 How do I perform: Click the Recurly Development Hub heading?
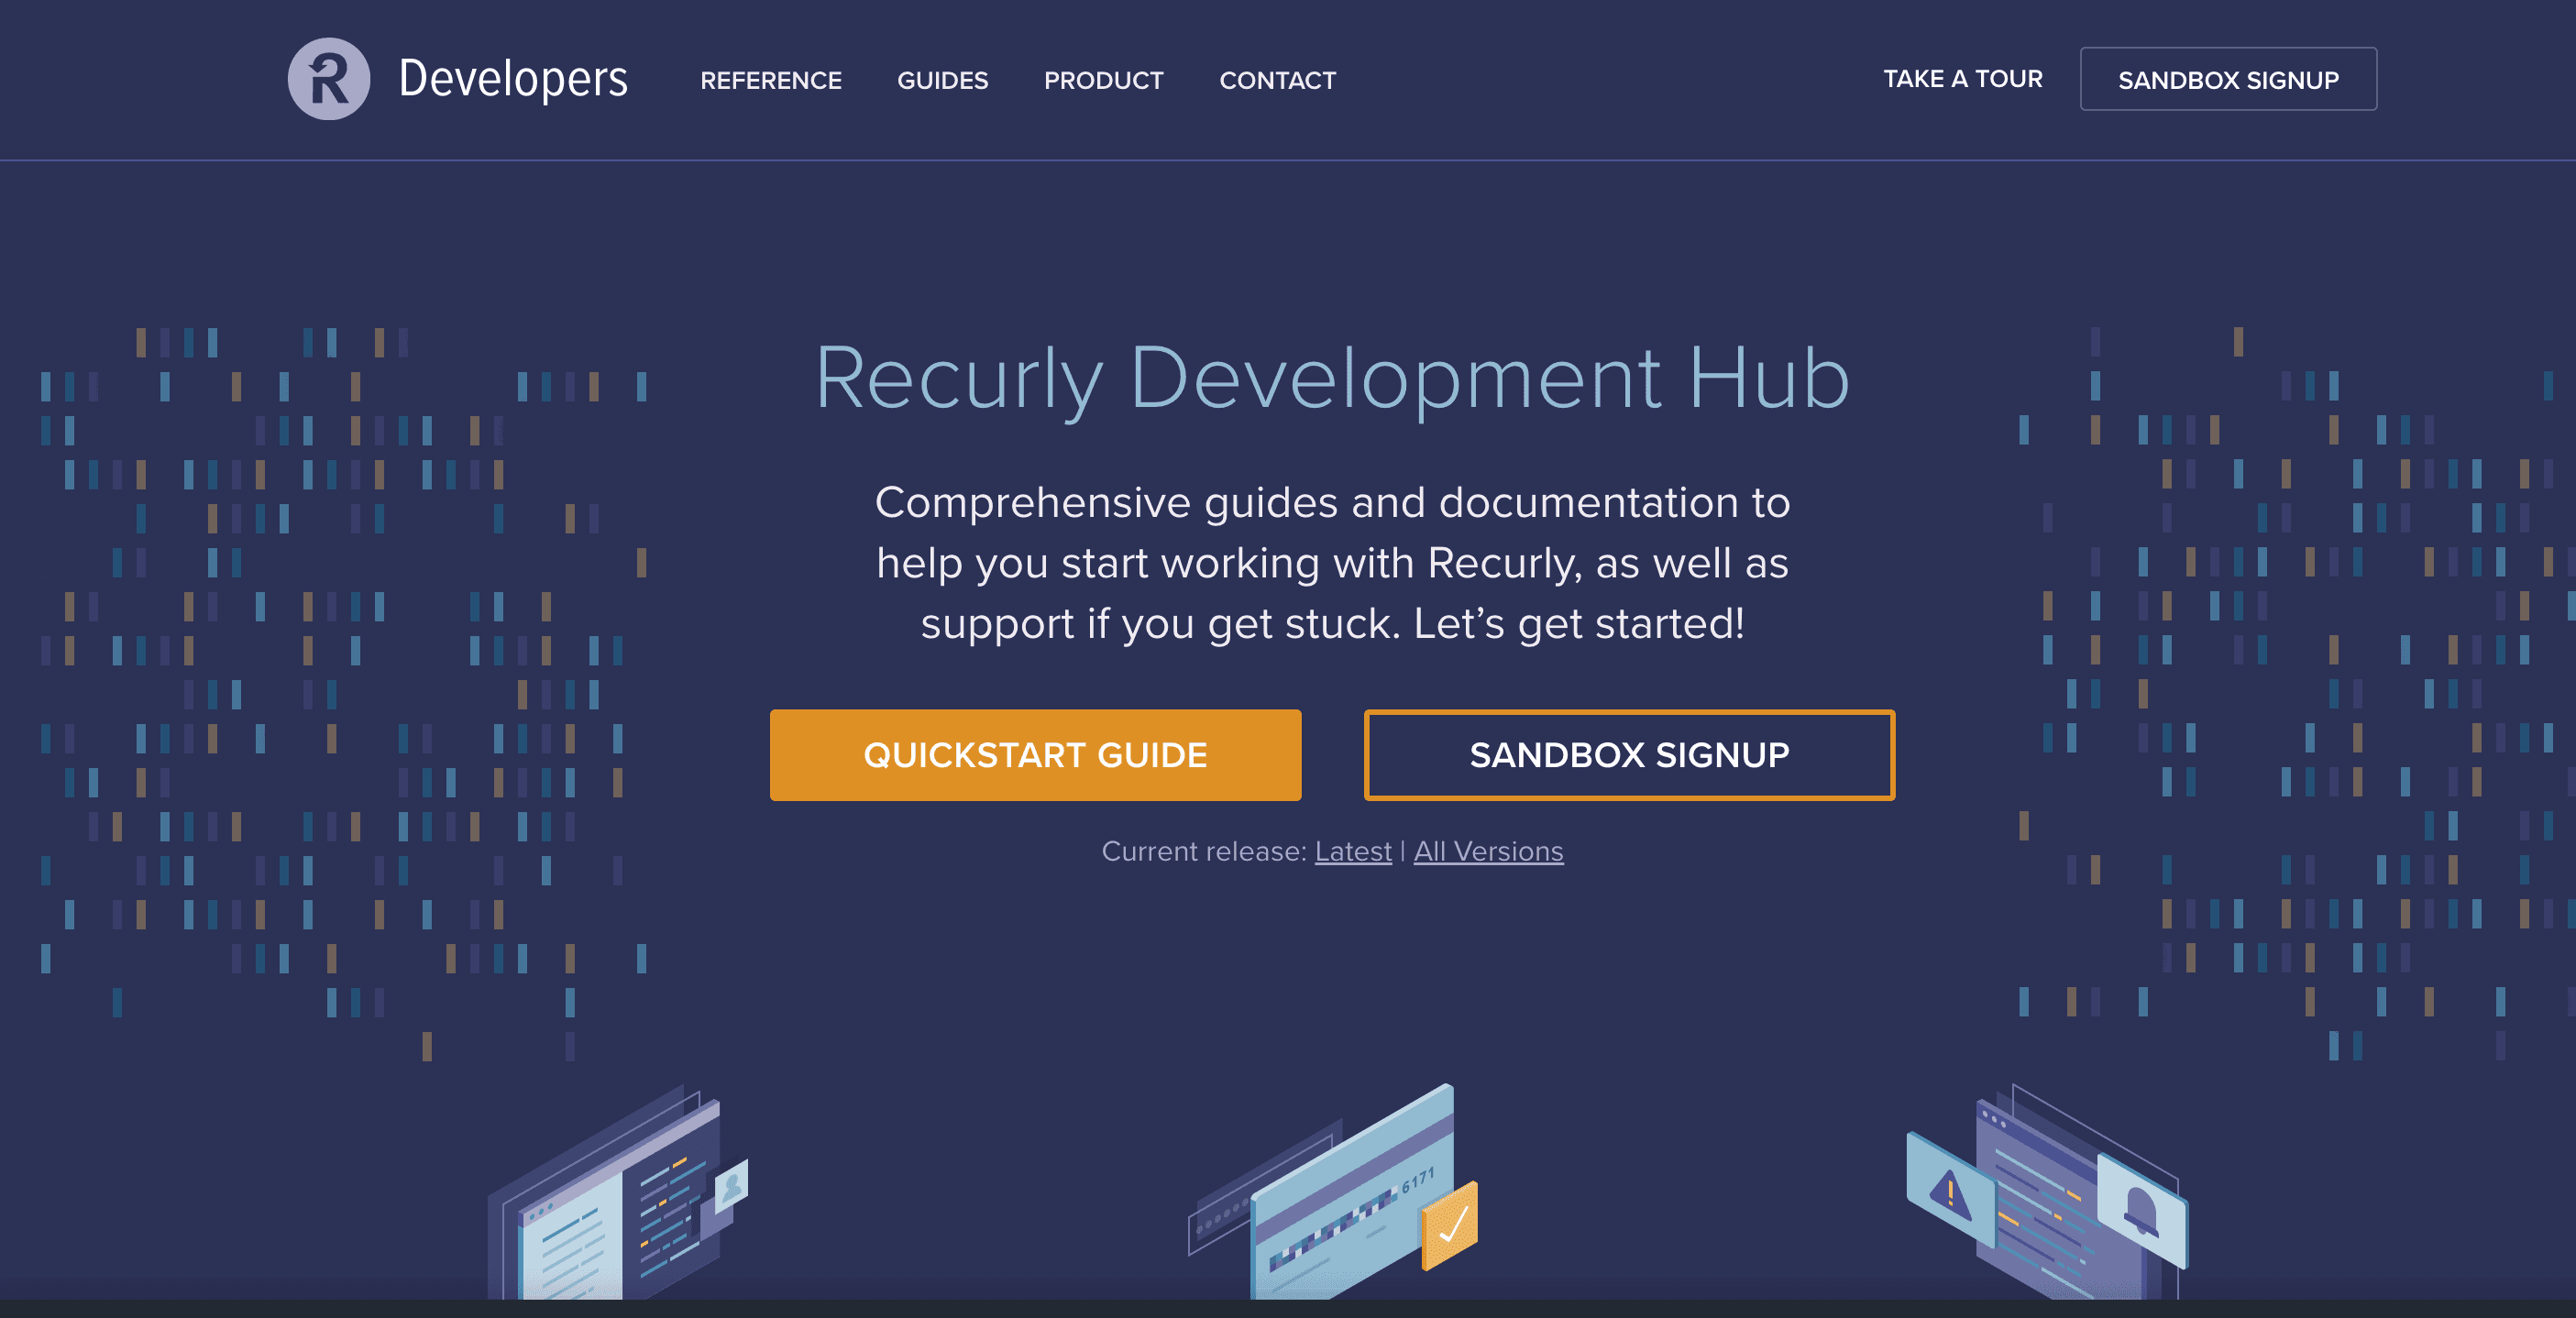1332,379
